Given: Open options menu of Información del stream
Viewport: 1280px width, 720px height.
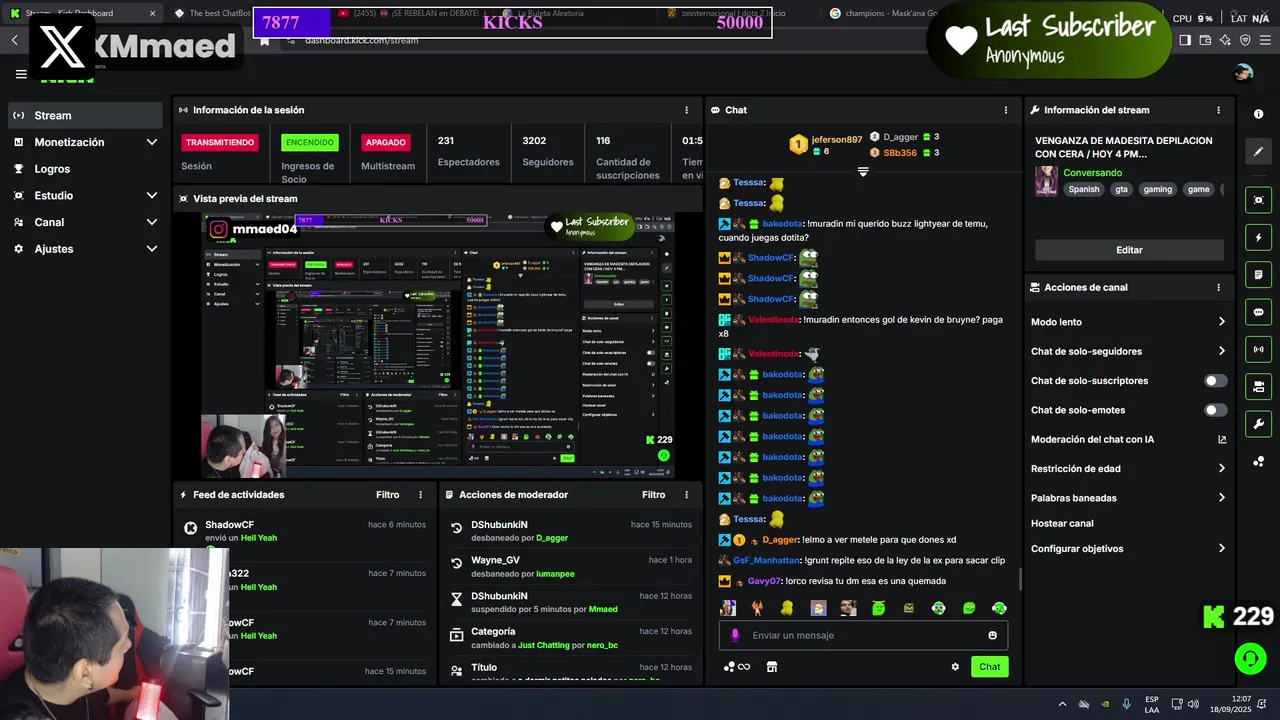Looking at the screenshot, I should click(1218, 110).
